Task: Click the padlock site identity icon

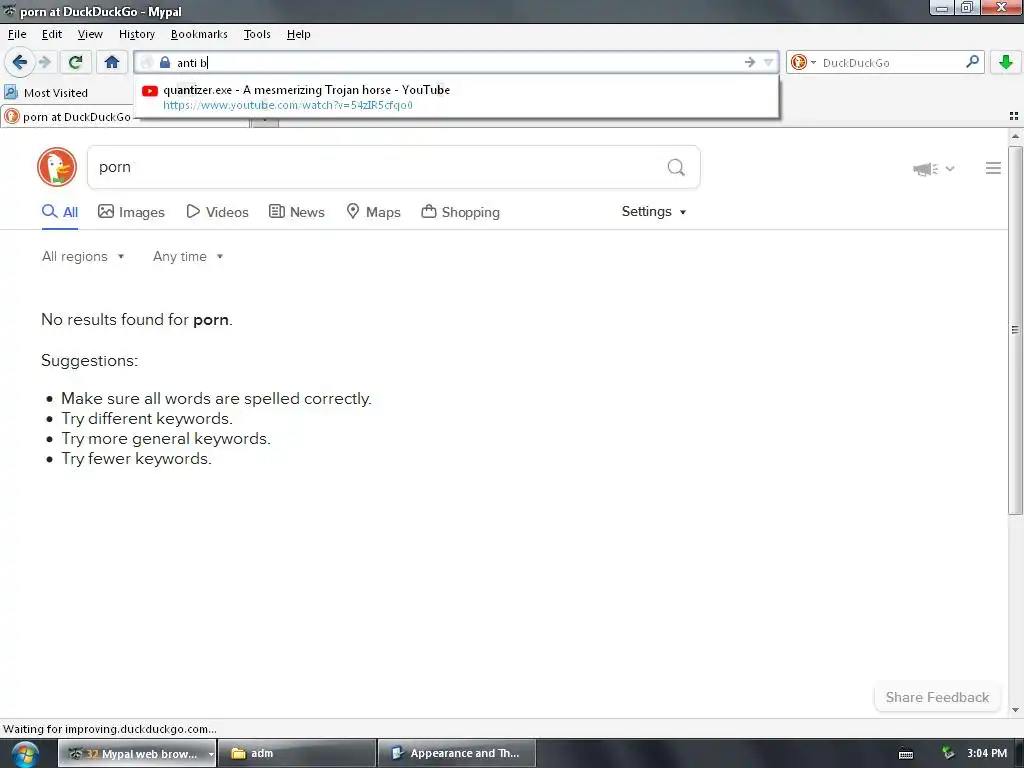Action: [165, 62]
